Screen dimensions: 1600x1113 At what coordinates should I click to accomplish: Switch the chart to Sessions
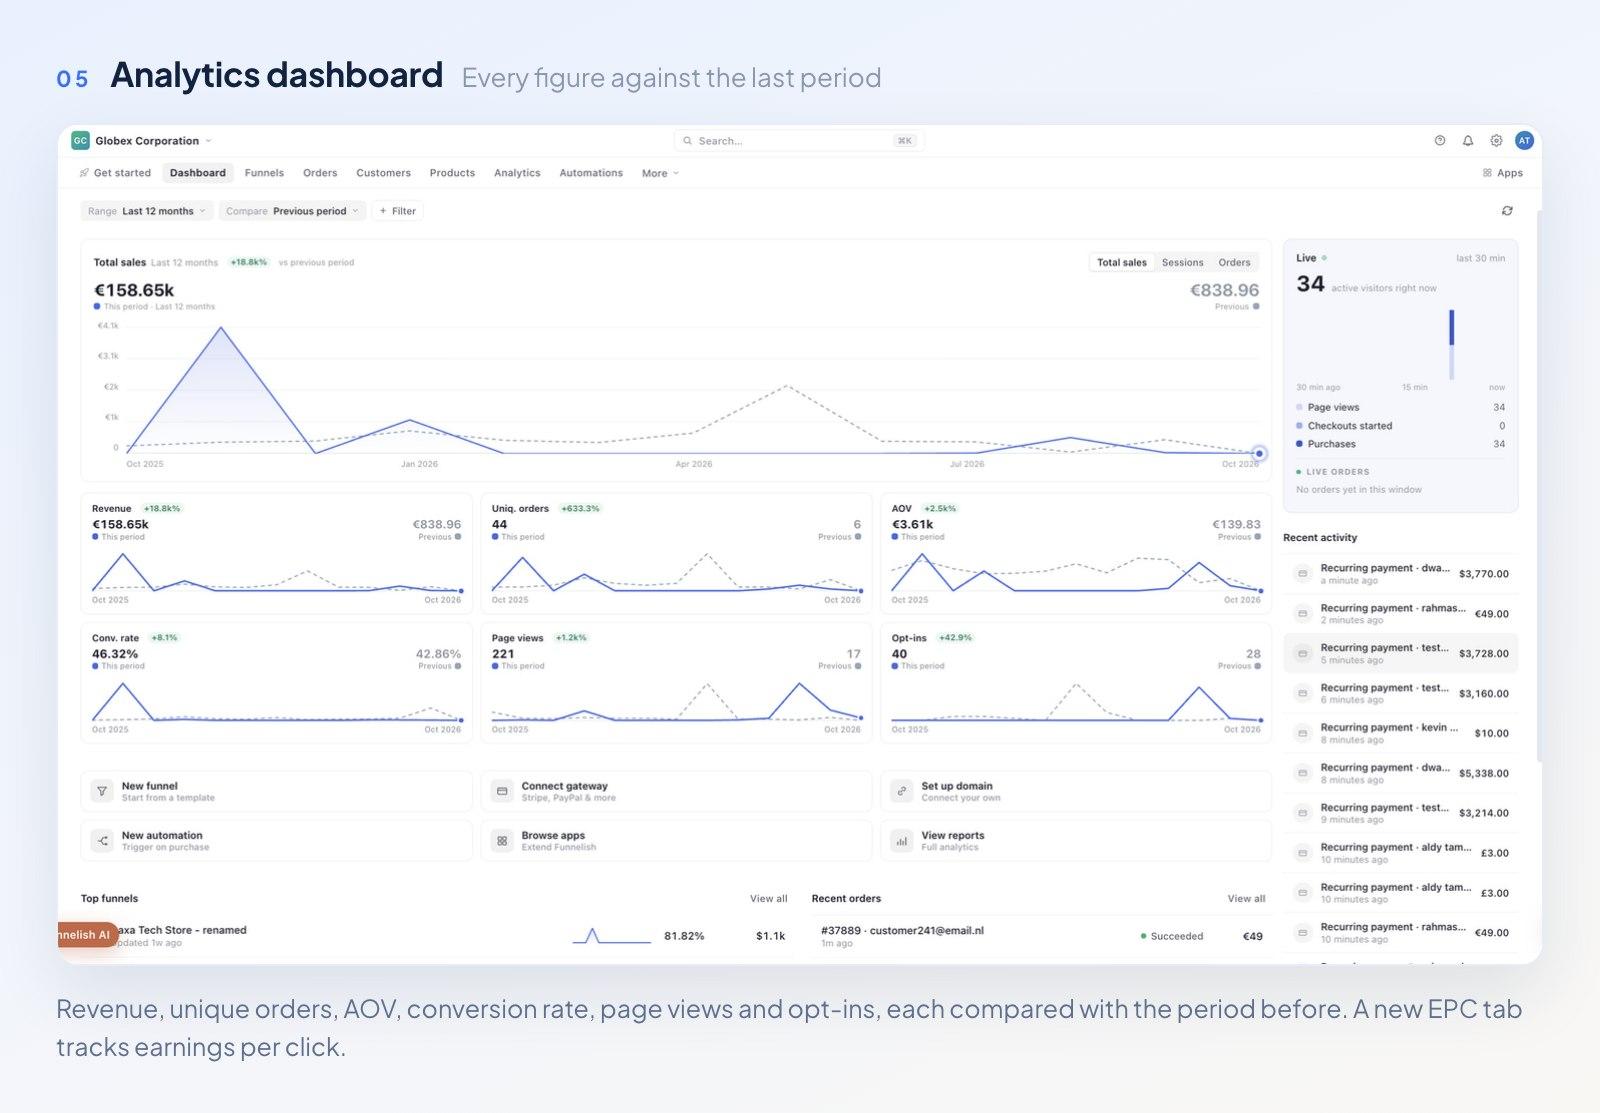pyautogui.click(x=1182, y=263)
